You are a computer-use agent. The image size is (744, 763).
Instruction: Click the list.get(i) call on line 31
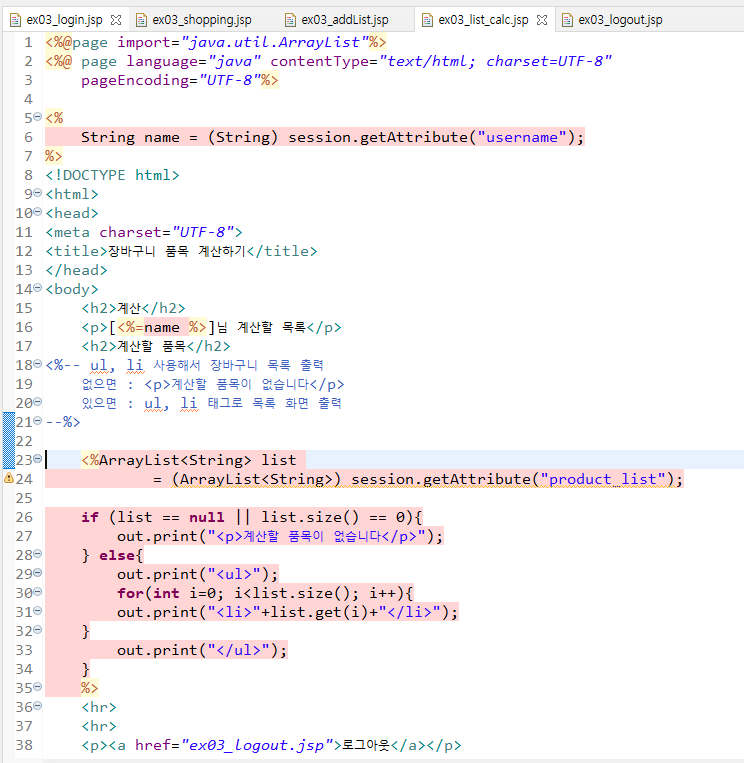(x=320, y=612)
